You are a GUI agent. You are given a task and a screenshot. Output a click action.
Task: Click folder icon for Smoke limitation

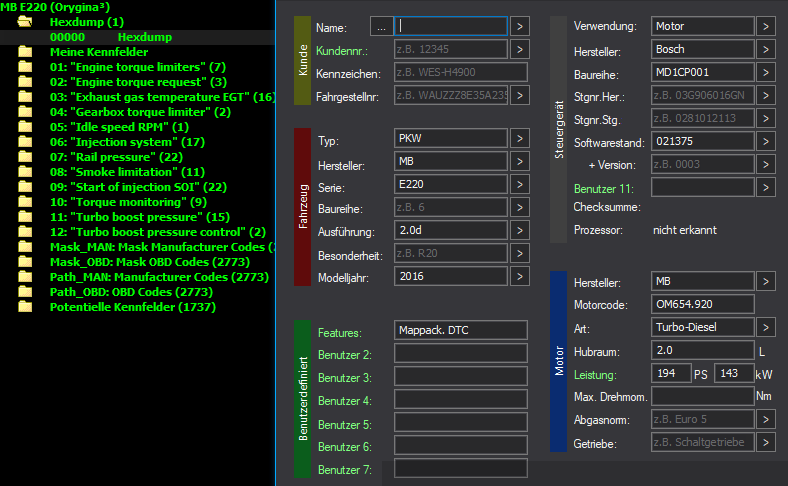[x=25, y=172]
